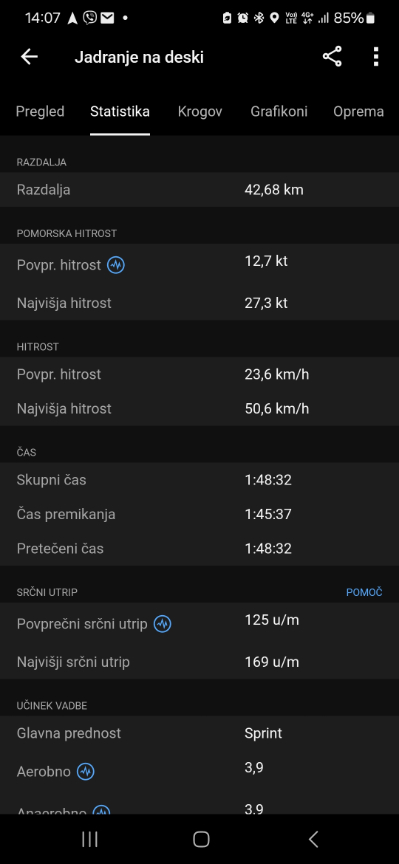Tap info icon beside Aerobno
This screenshot has height=864, width=399.
pyautogui.click(x=85, y=771)
